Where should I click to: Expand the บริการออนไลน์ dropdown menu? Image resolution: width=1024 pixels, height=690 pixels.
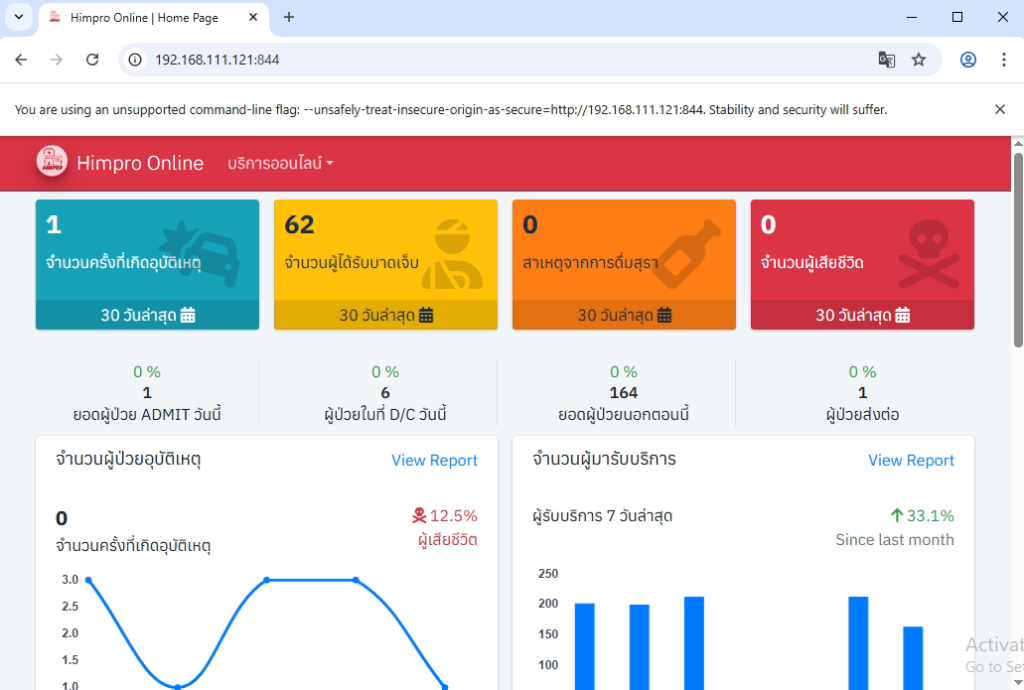point(280,163)
